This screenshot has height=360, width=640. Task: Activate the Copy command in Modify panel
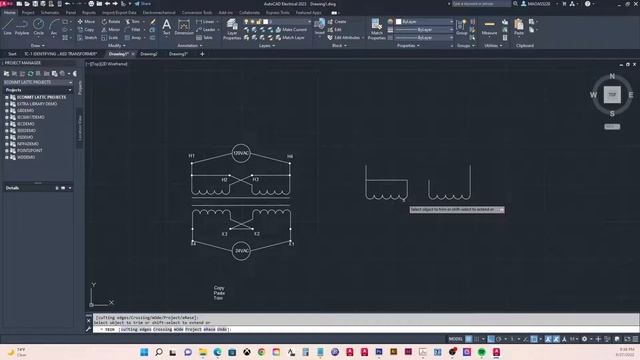(86, 30)
